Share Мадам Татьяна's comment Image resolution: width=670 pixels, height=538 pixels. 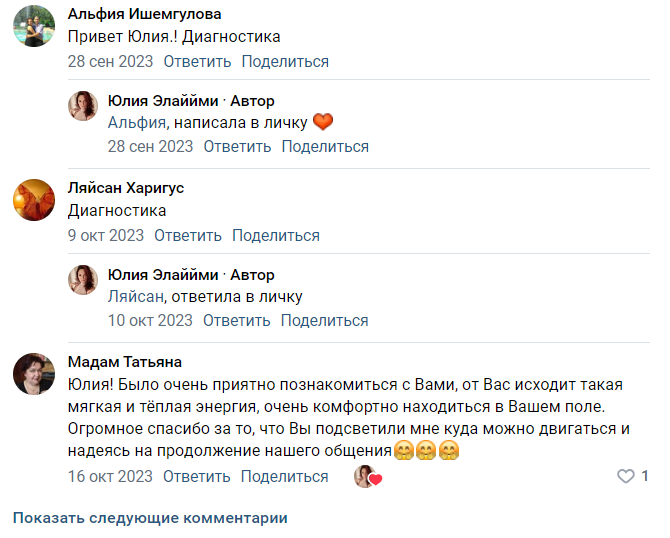coord(285,476)
